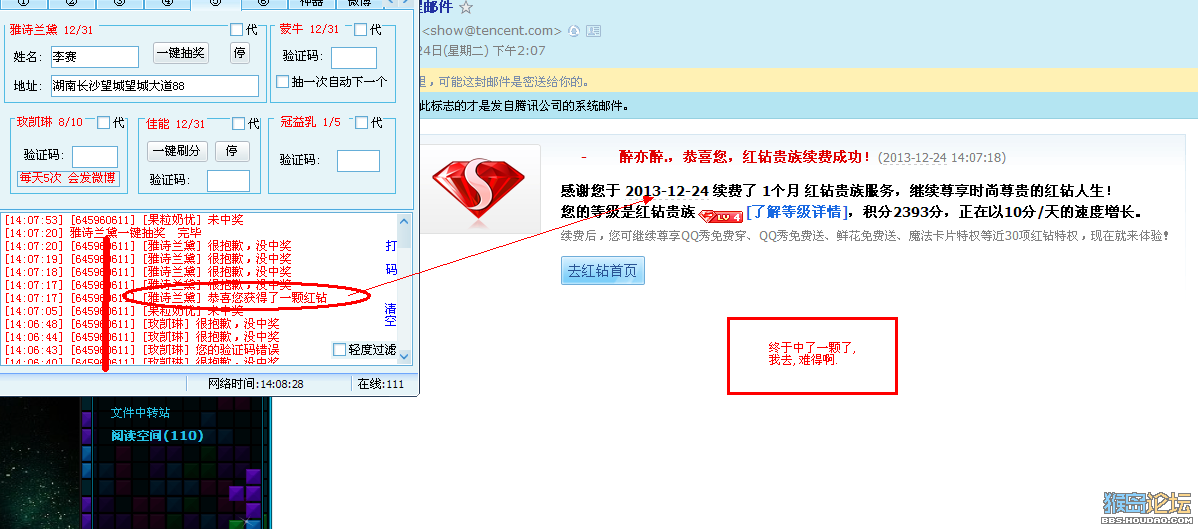Enable the 轻度过滤 checkbox
Screen dimensions: 1198x529
pos(340,349)
